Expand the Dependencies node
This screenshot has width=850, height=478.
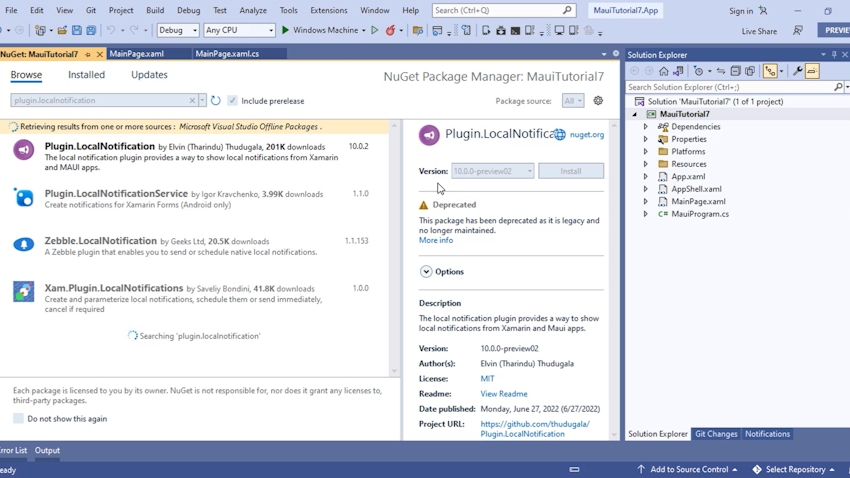[x=646, y=127]
